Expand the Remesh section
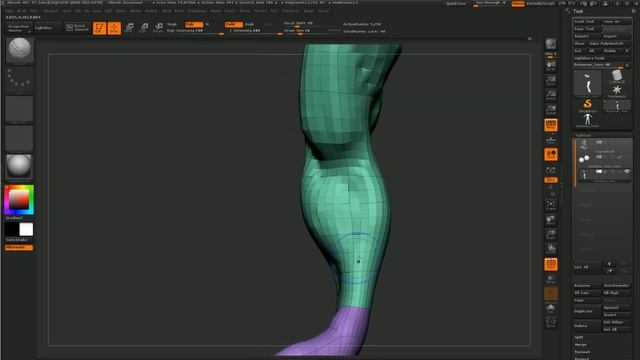Viewport: 640px width, 360px height. tap(582, 352)
